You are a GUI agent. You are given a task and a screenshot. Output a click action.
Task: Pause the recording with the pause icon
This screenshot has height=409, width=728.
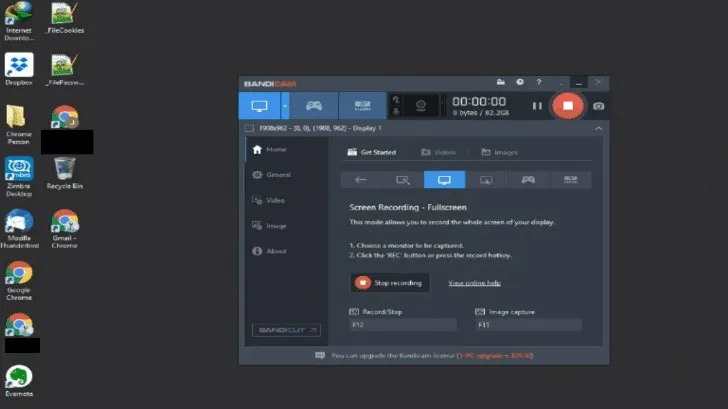coord(537,106)
